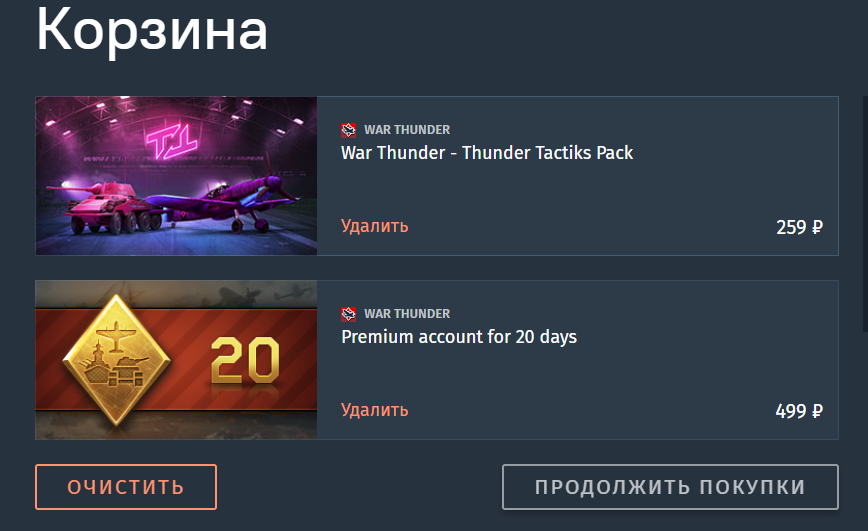
Task: Click the WAR THUNDER label of the first item
Action: pos(407,130)
